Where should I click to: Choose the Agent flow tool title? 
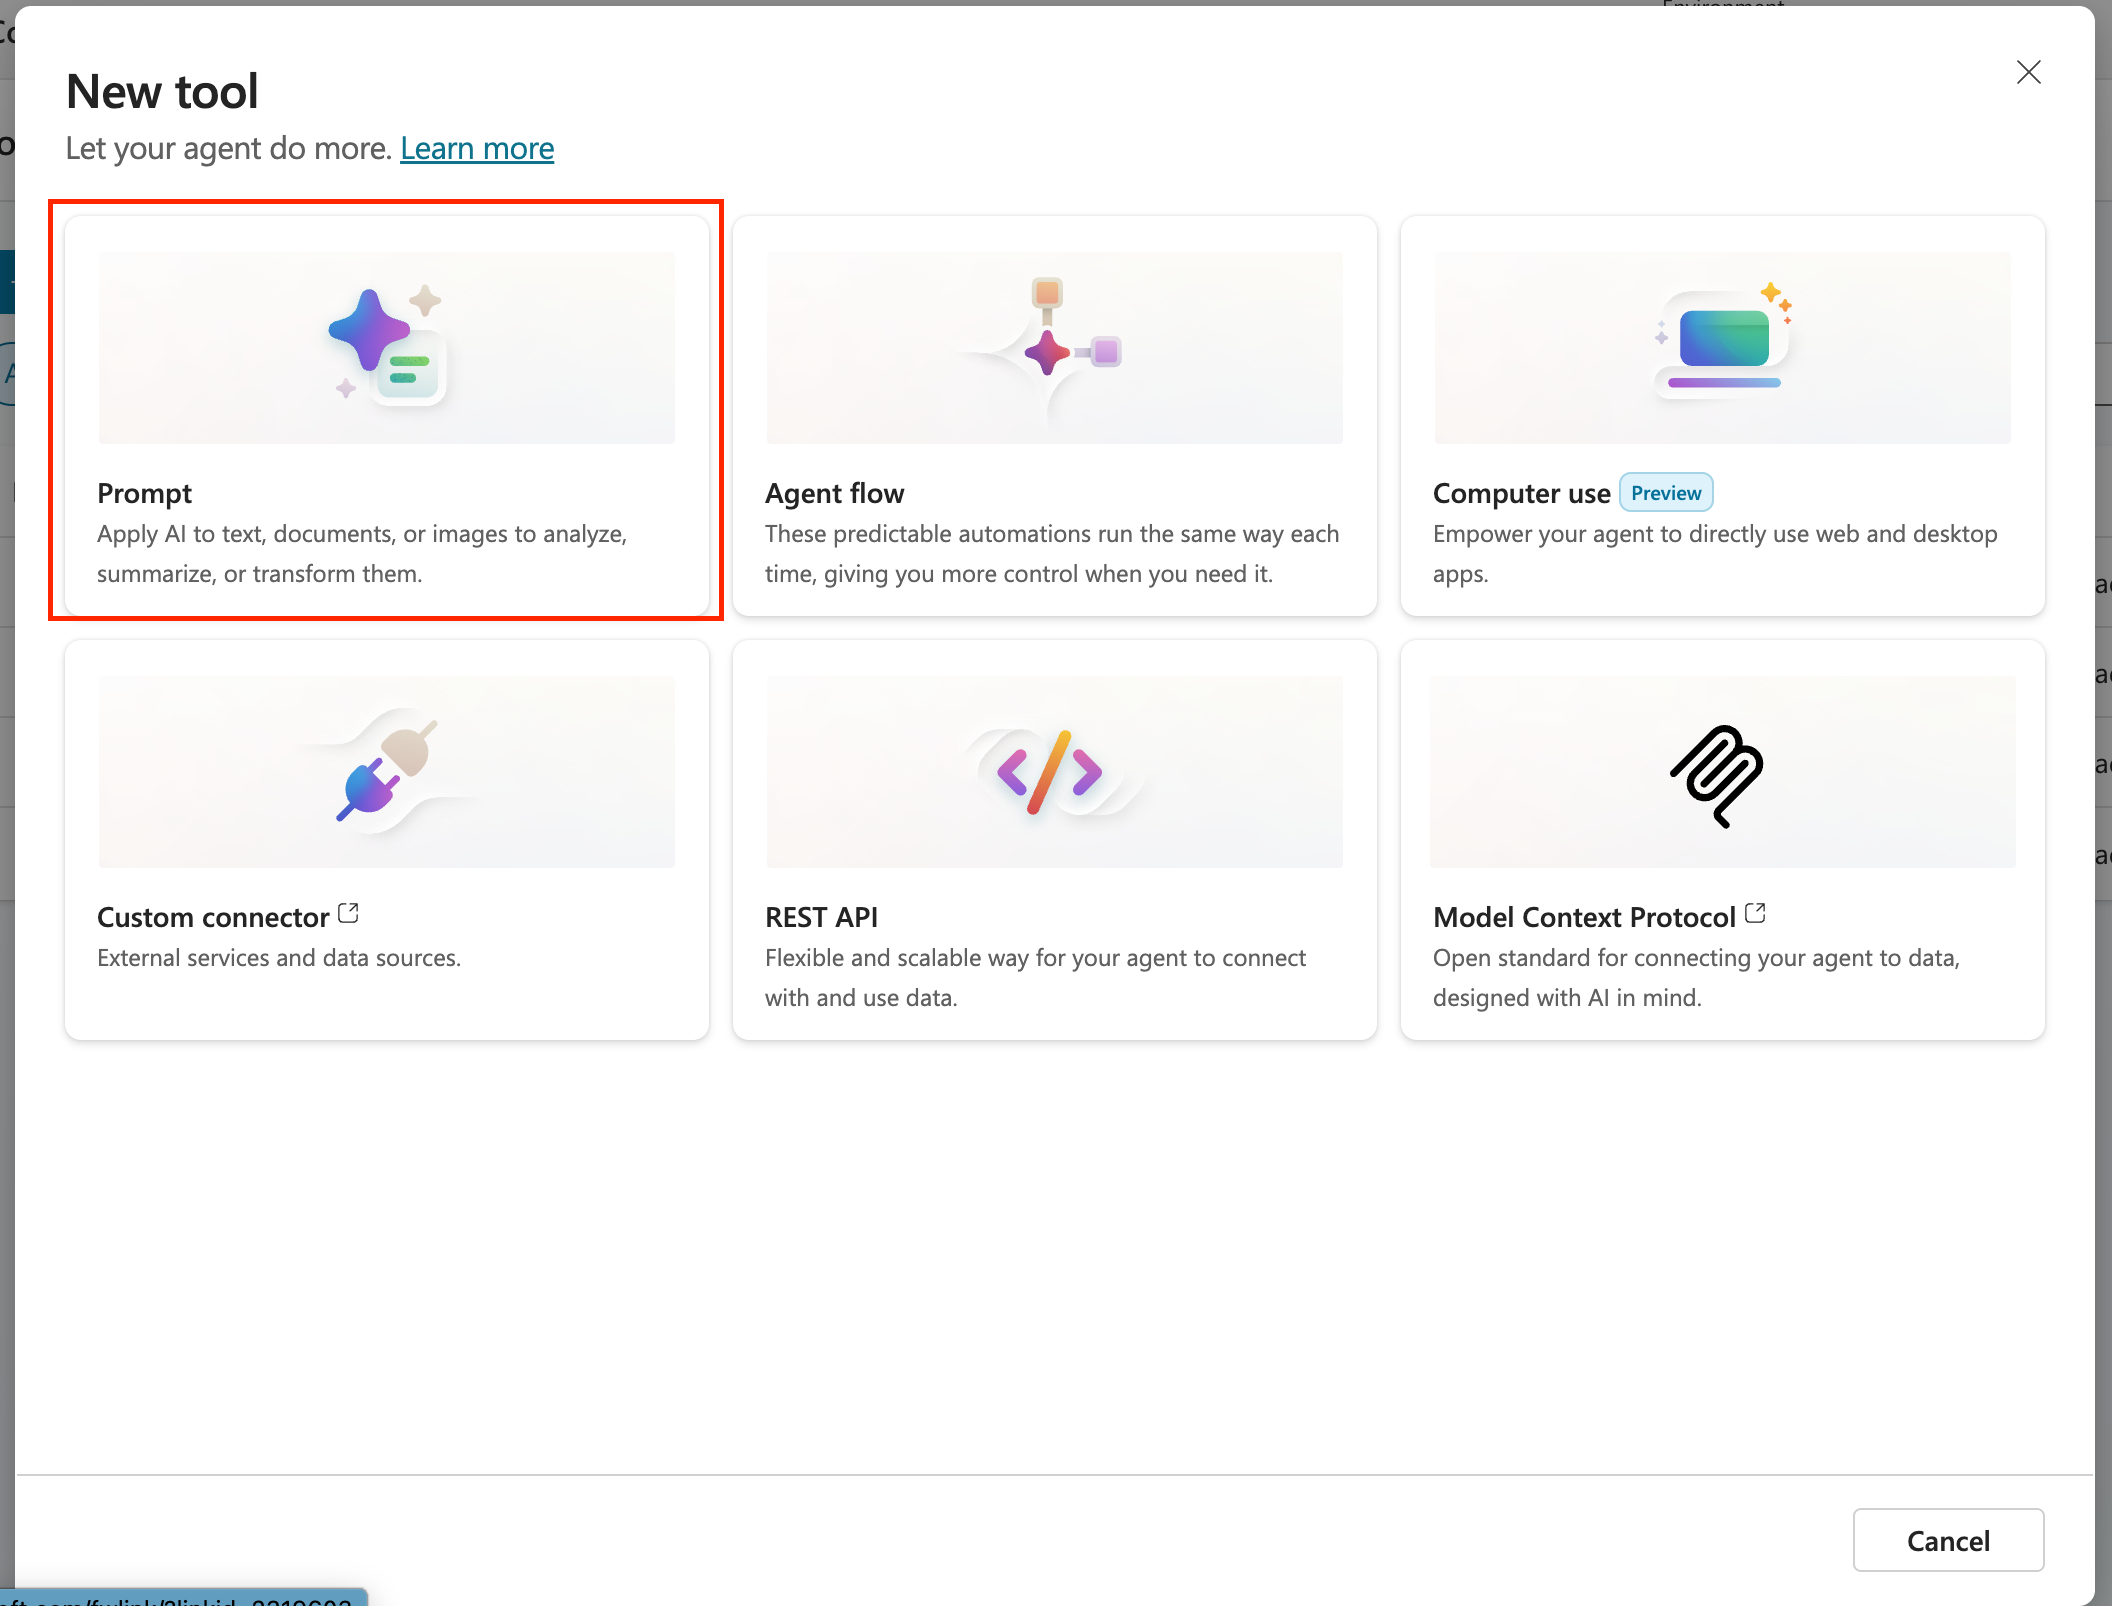pyautogui.click(x=834, y=494)
